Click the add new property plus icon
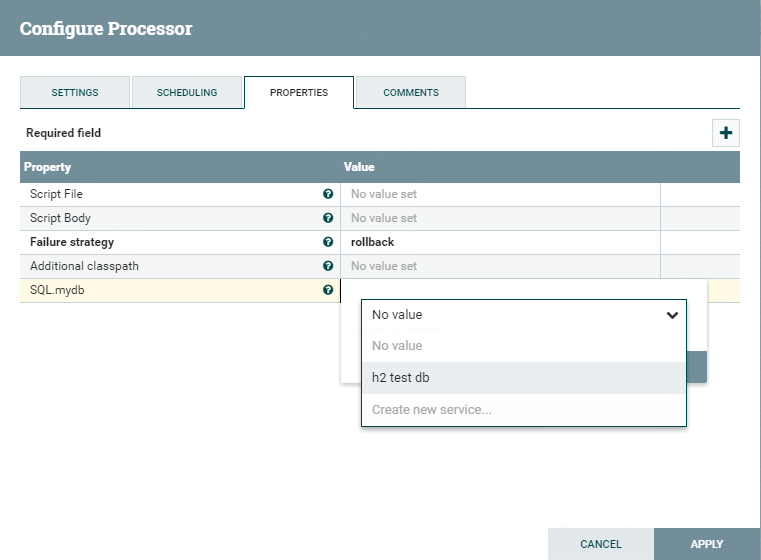 [x=726, y=133]
